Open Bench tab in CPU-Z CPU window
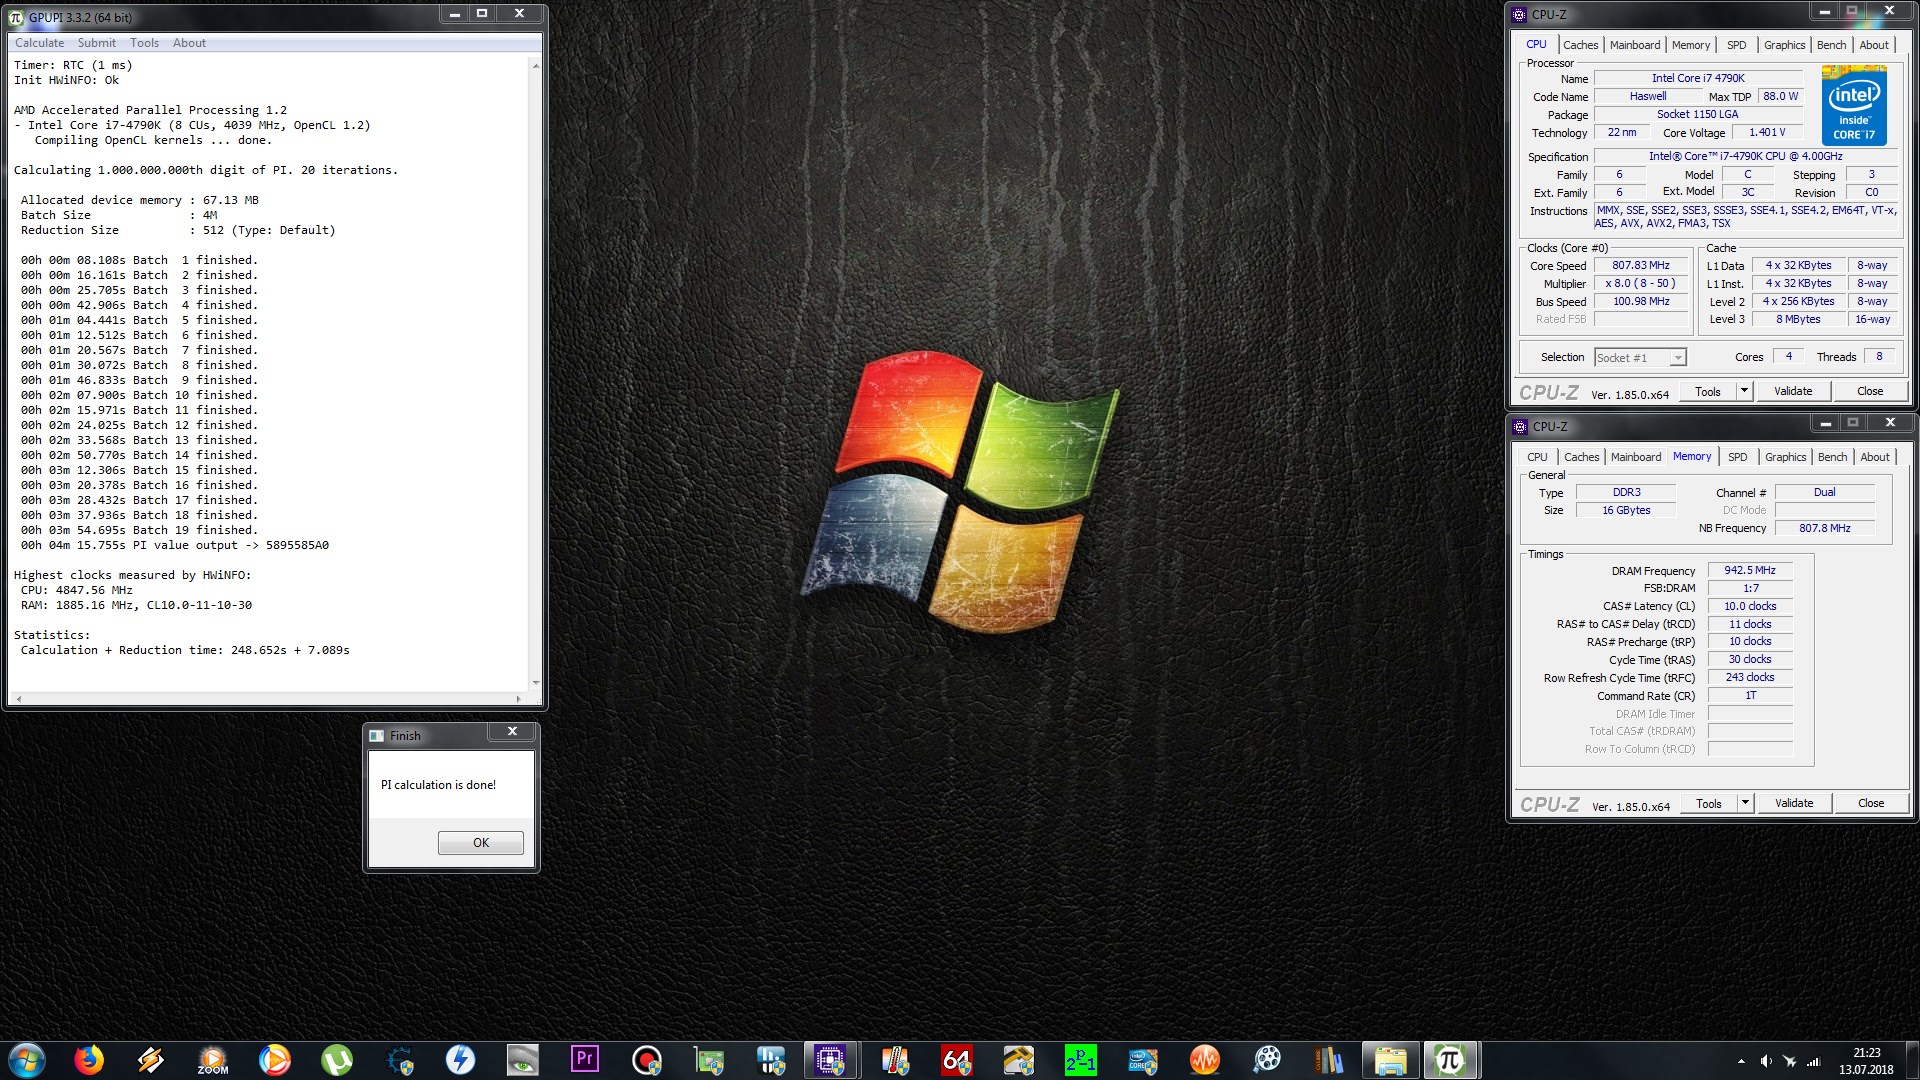Image resolution: width=1920 pixels, height=1080 pixels. point(1831,45)
